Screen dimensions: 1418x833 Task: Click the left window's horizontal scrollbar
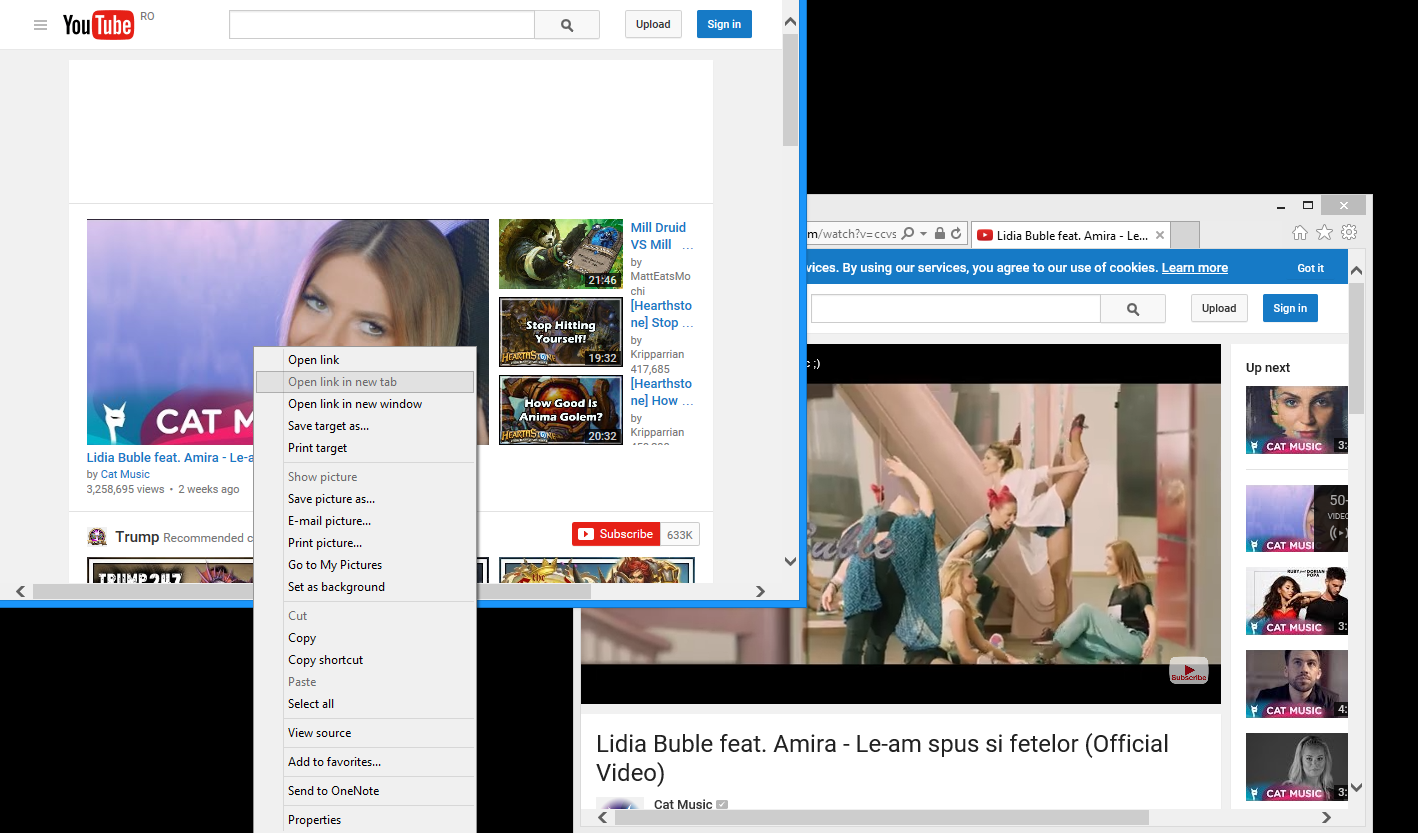tap(311, 592)
